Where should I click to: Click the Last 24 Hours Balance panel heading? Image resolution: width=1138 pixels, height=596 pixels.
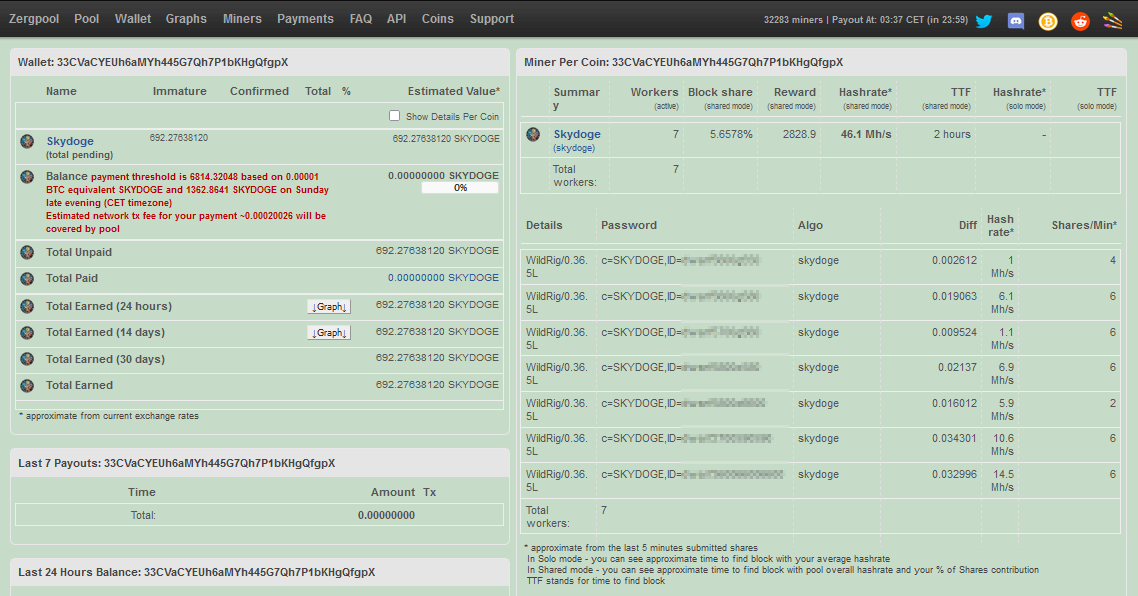pos(197,572)
